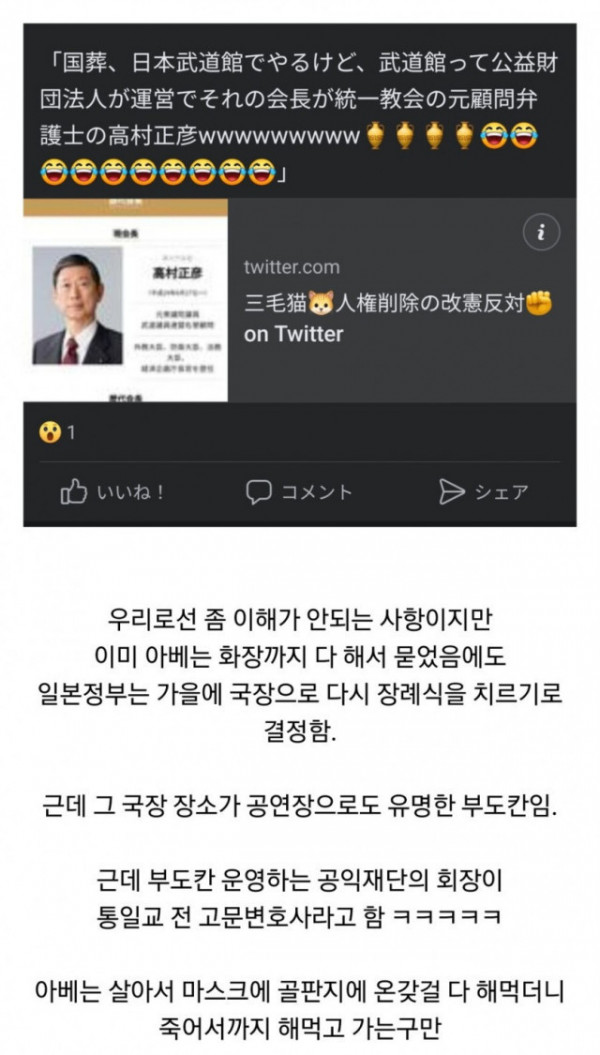This screenshot has height=1055, width=600.
Task: Open the 三毛猫 on Twitter link title
Action: (398, 319)
